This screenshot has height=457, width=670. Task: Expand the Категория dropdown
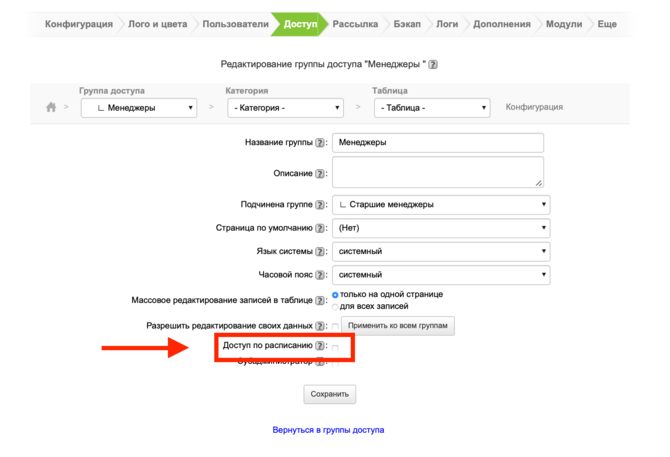[285, 108]
